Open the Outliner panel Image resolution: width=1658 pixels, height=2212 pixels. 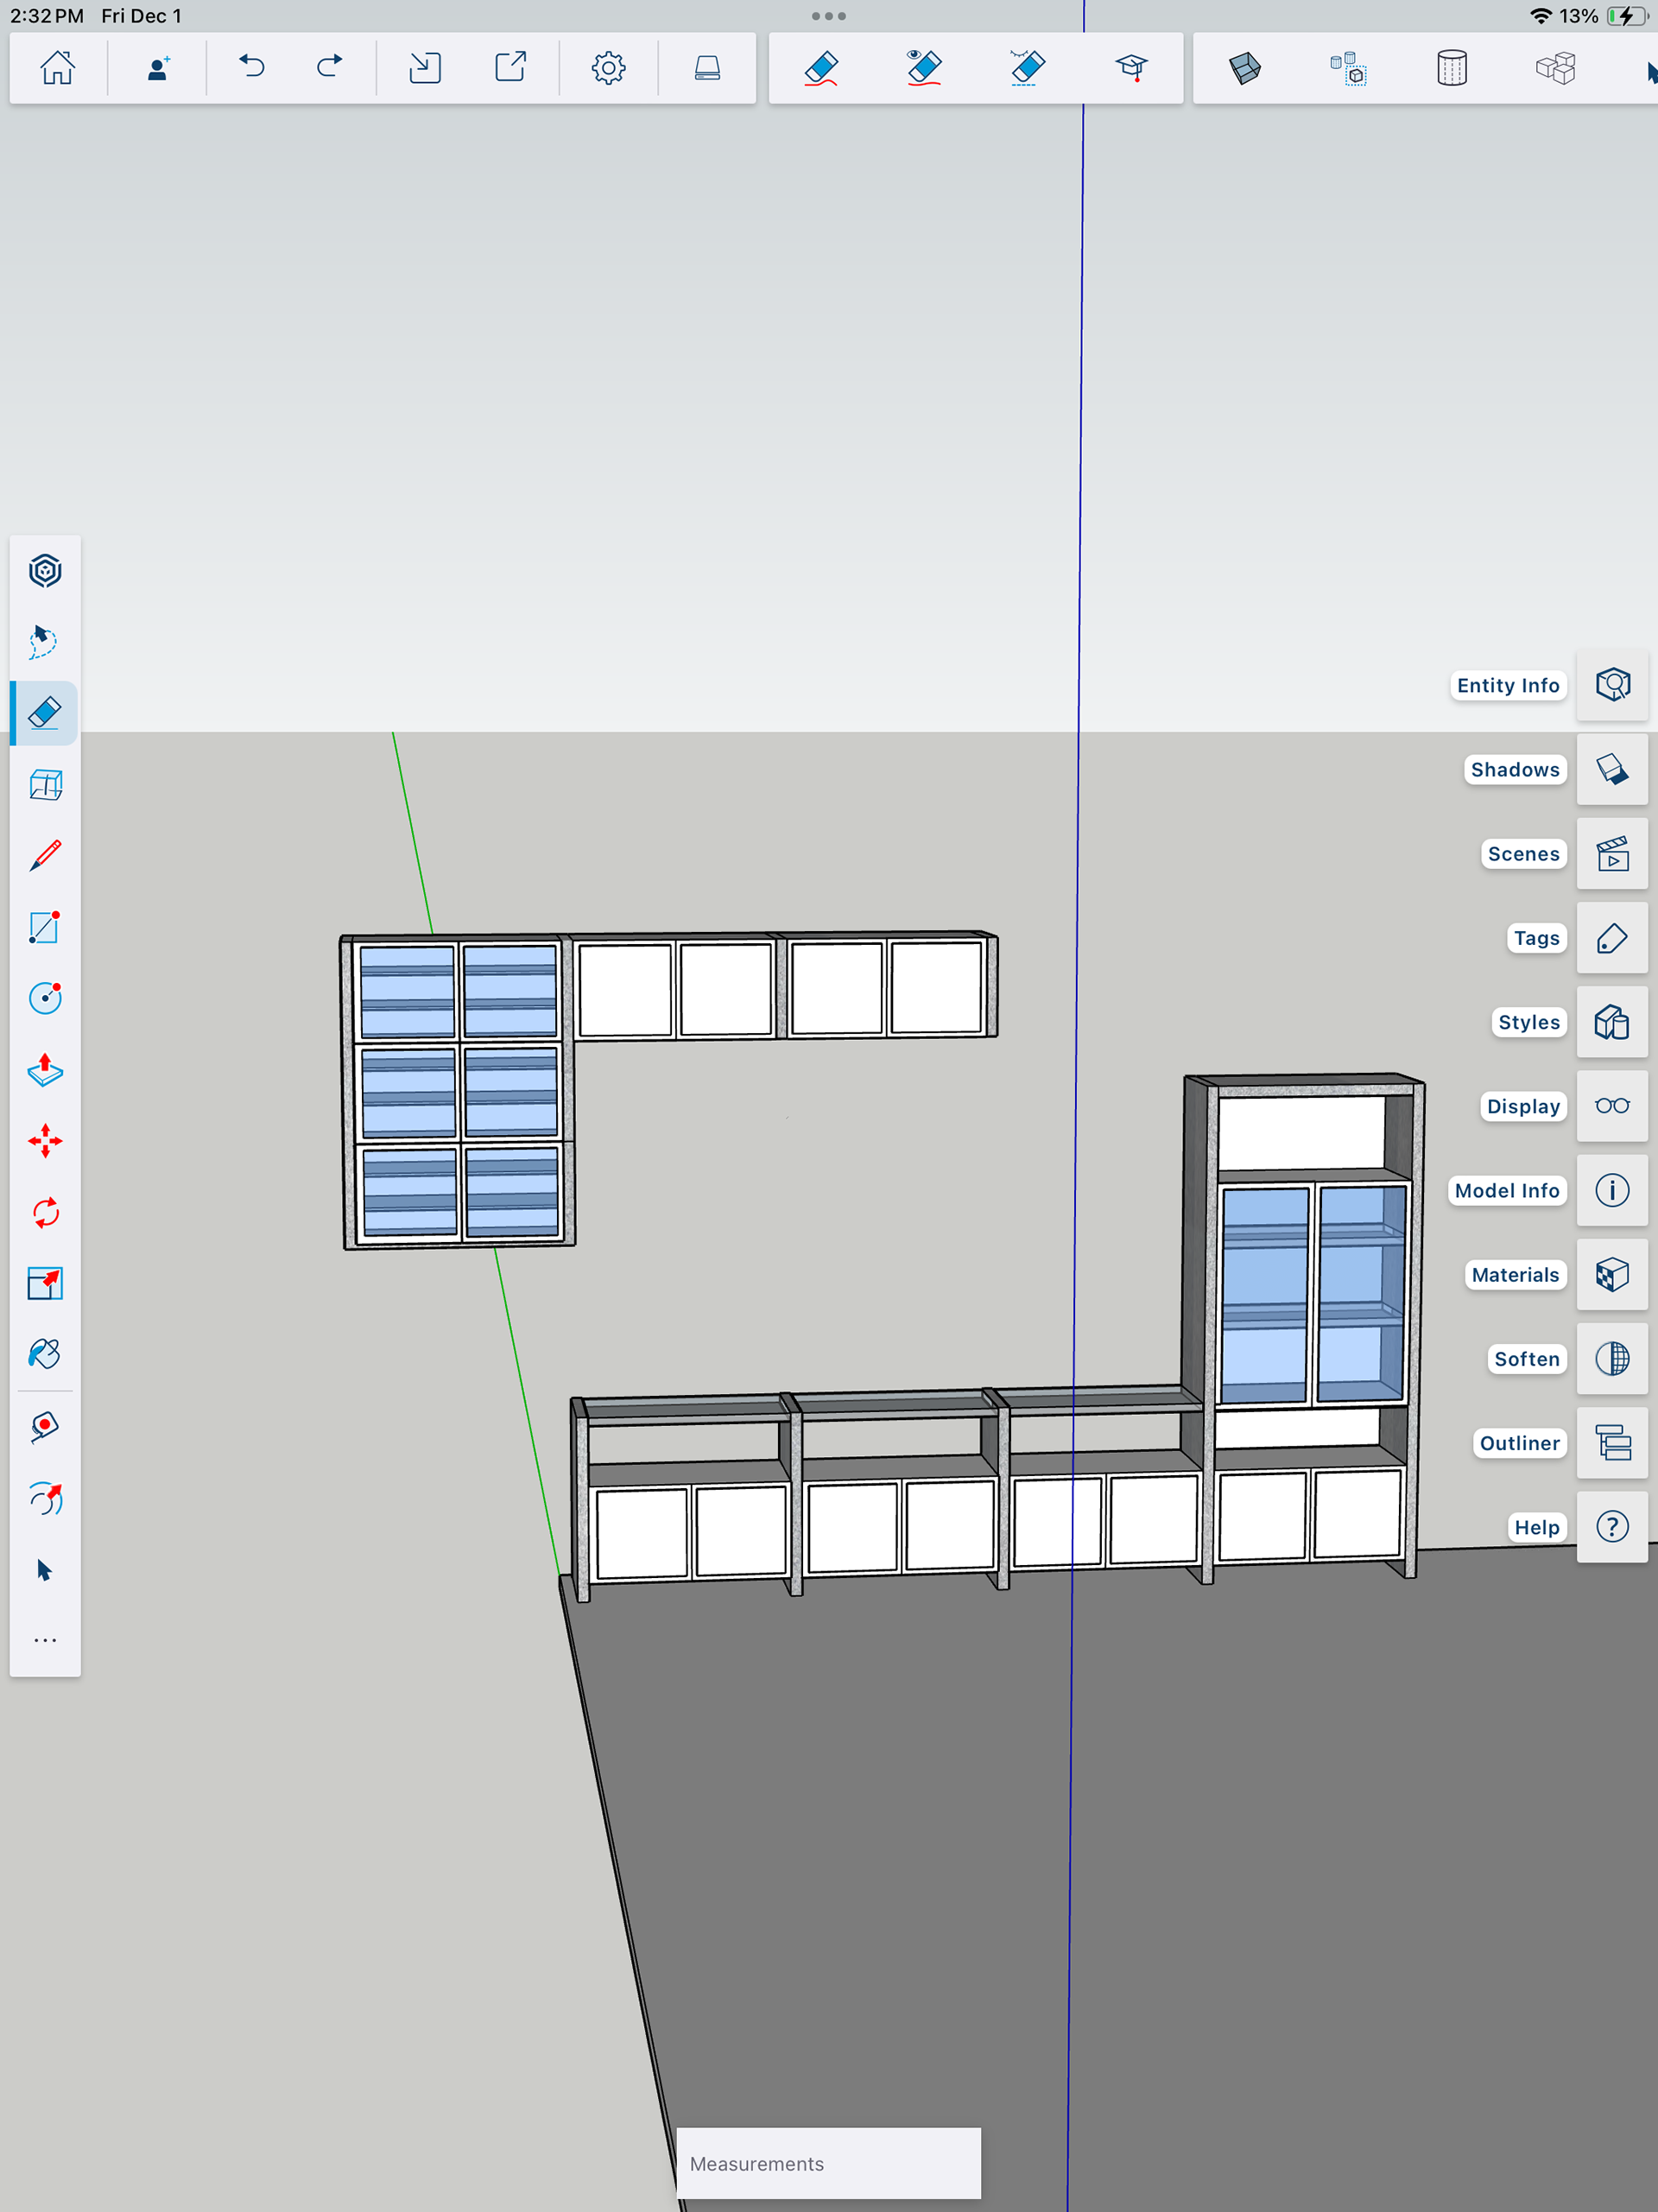[1612, 1443]
